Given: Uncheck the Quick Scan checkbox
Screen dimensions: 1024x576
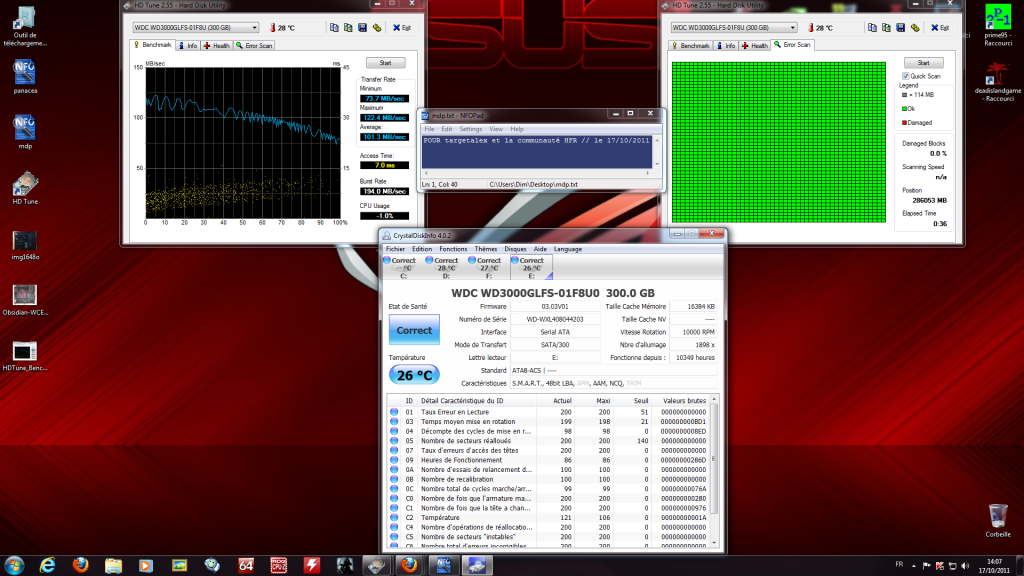Looking at the screenshot, I should 906,75.
